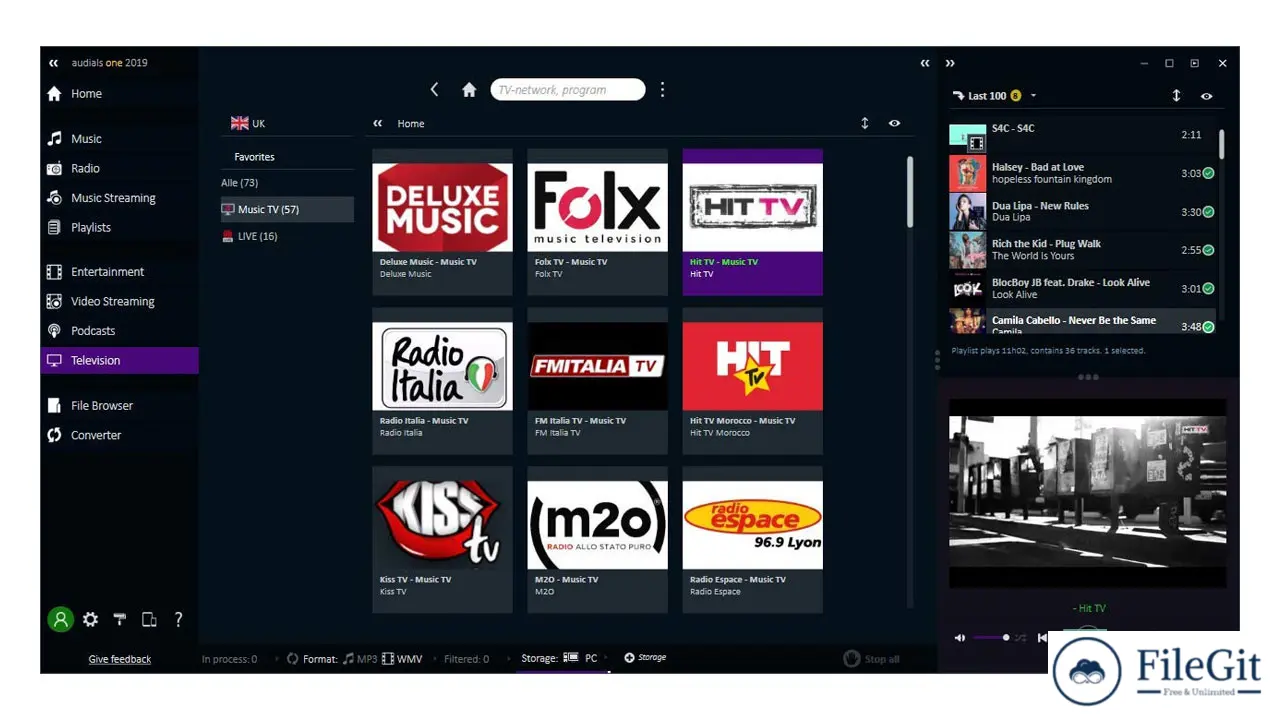Click the Entertainment film icon
1280x720 pixels.
54,272
